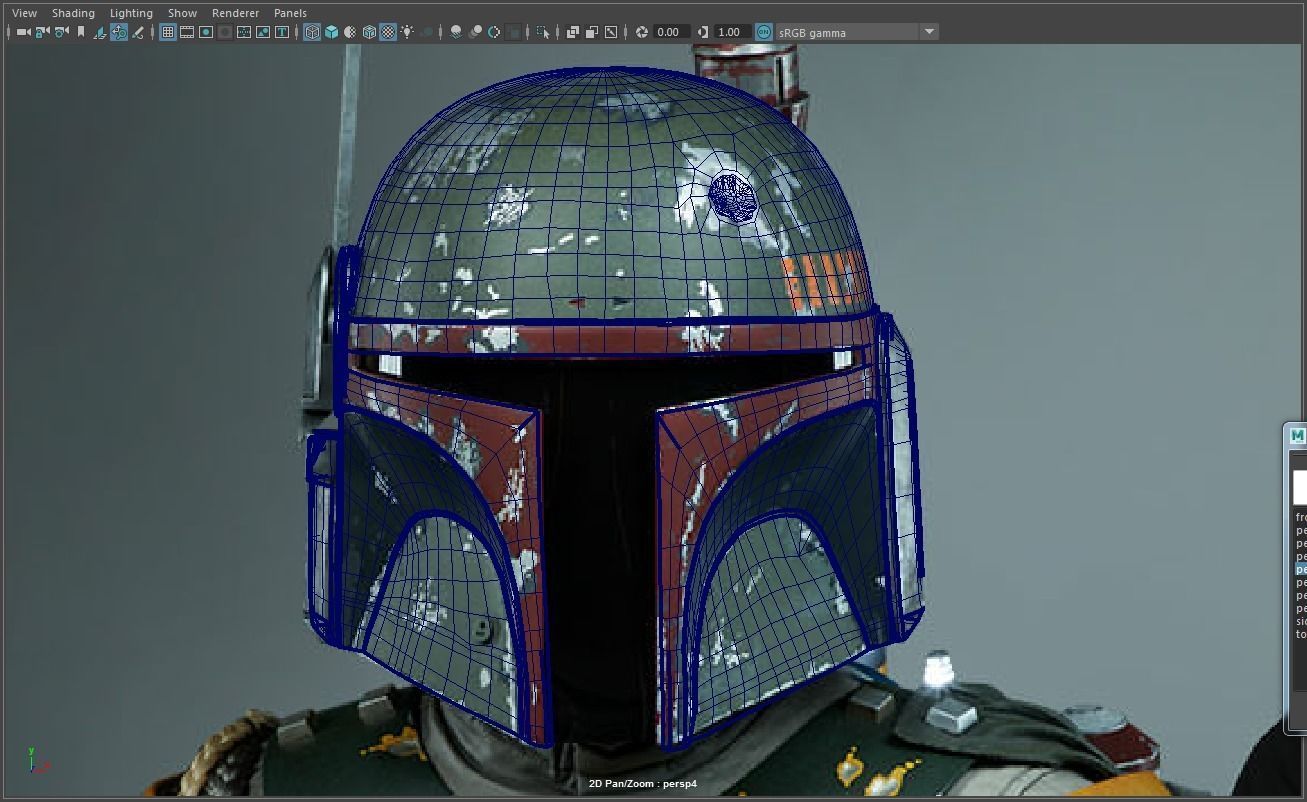Click the "2D Pan/Zoom : persp4" label
1307x802 pixels.
pyautogui.click(x=643, y=784)
